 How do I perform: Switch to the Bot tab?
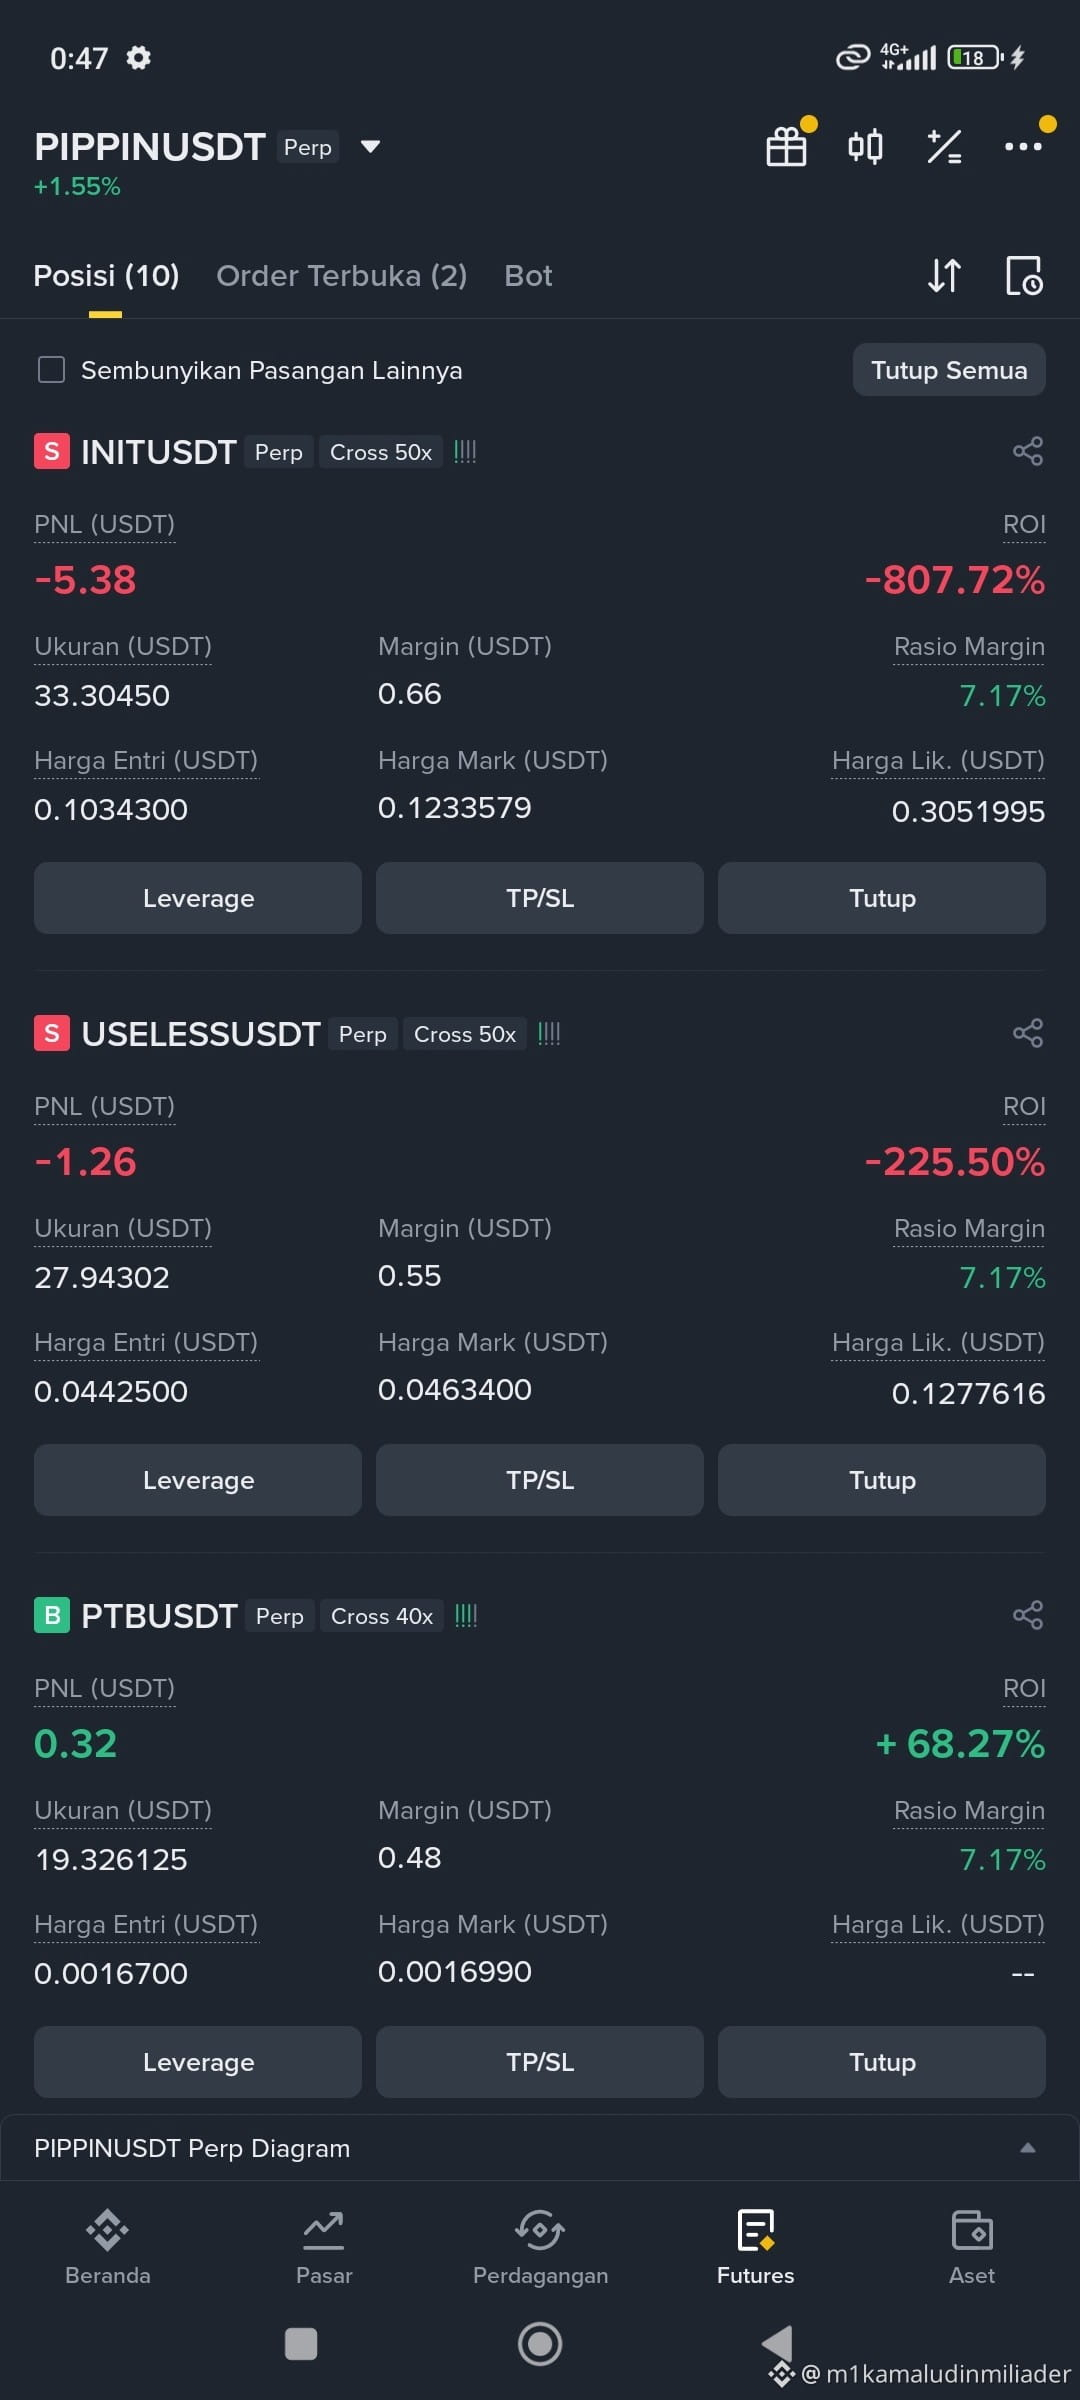[x=528, y=276]
